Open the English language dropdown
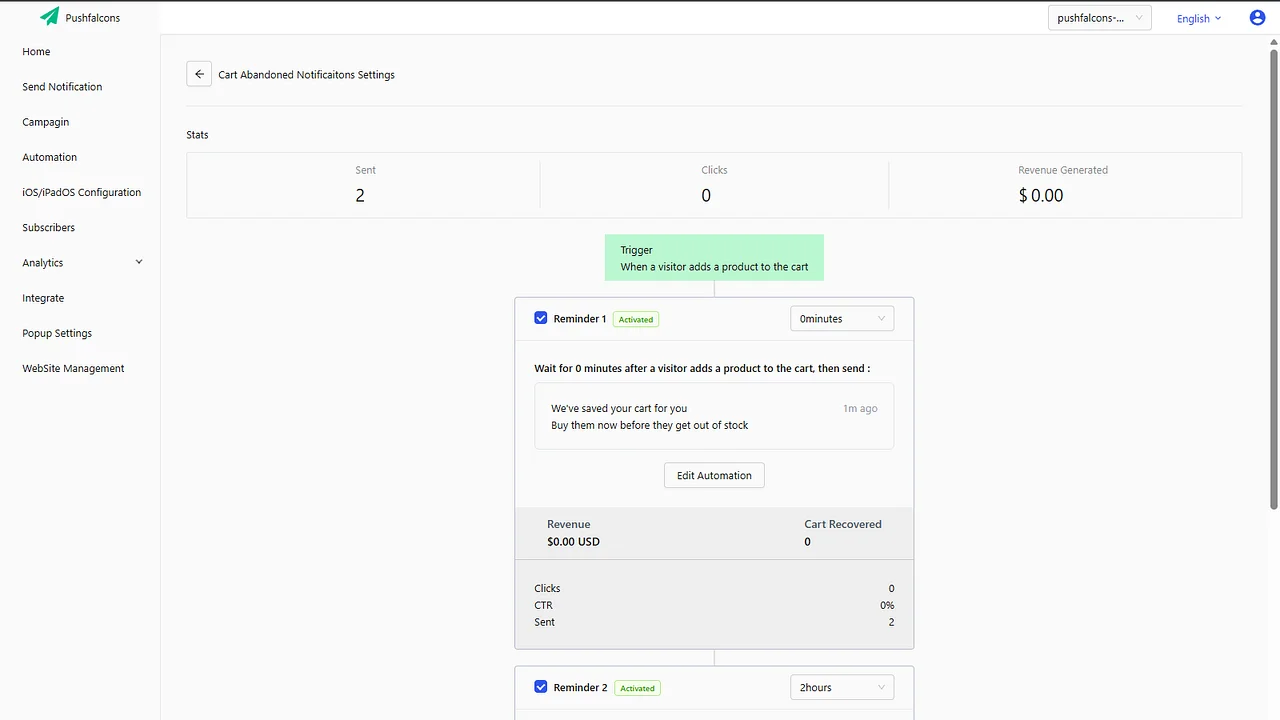The width and height of the screenshot is (1280, 720). click(1197, 18)
